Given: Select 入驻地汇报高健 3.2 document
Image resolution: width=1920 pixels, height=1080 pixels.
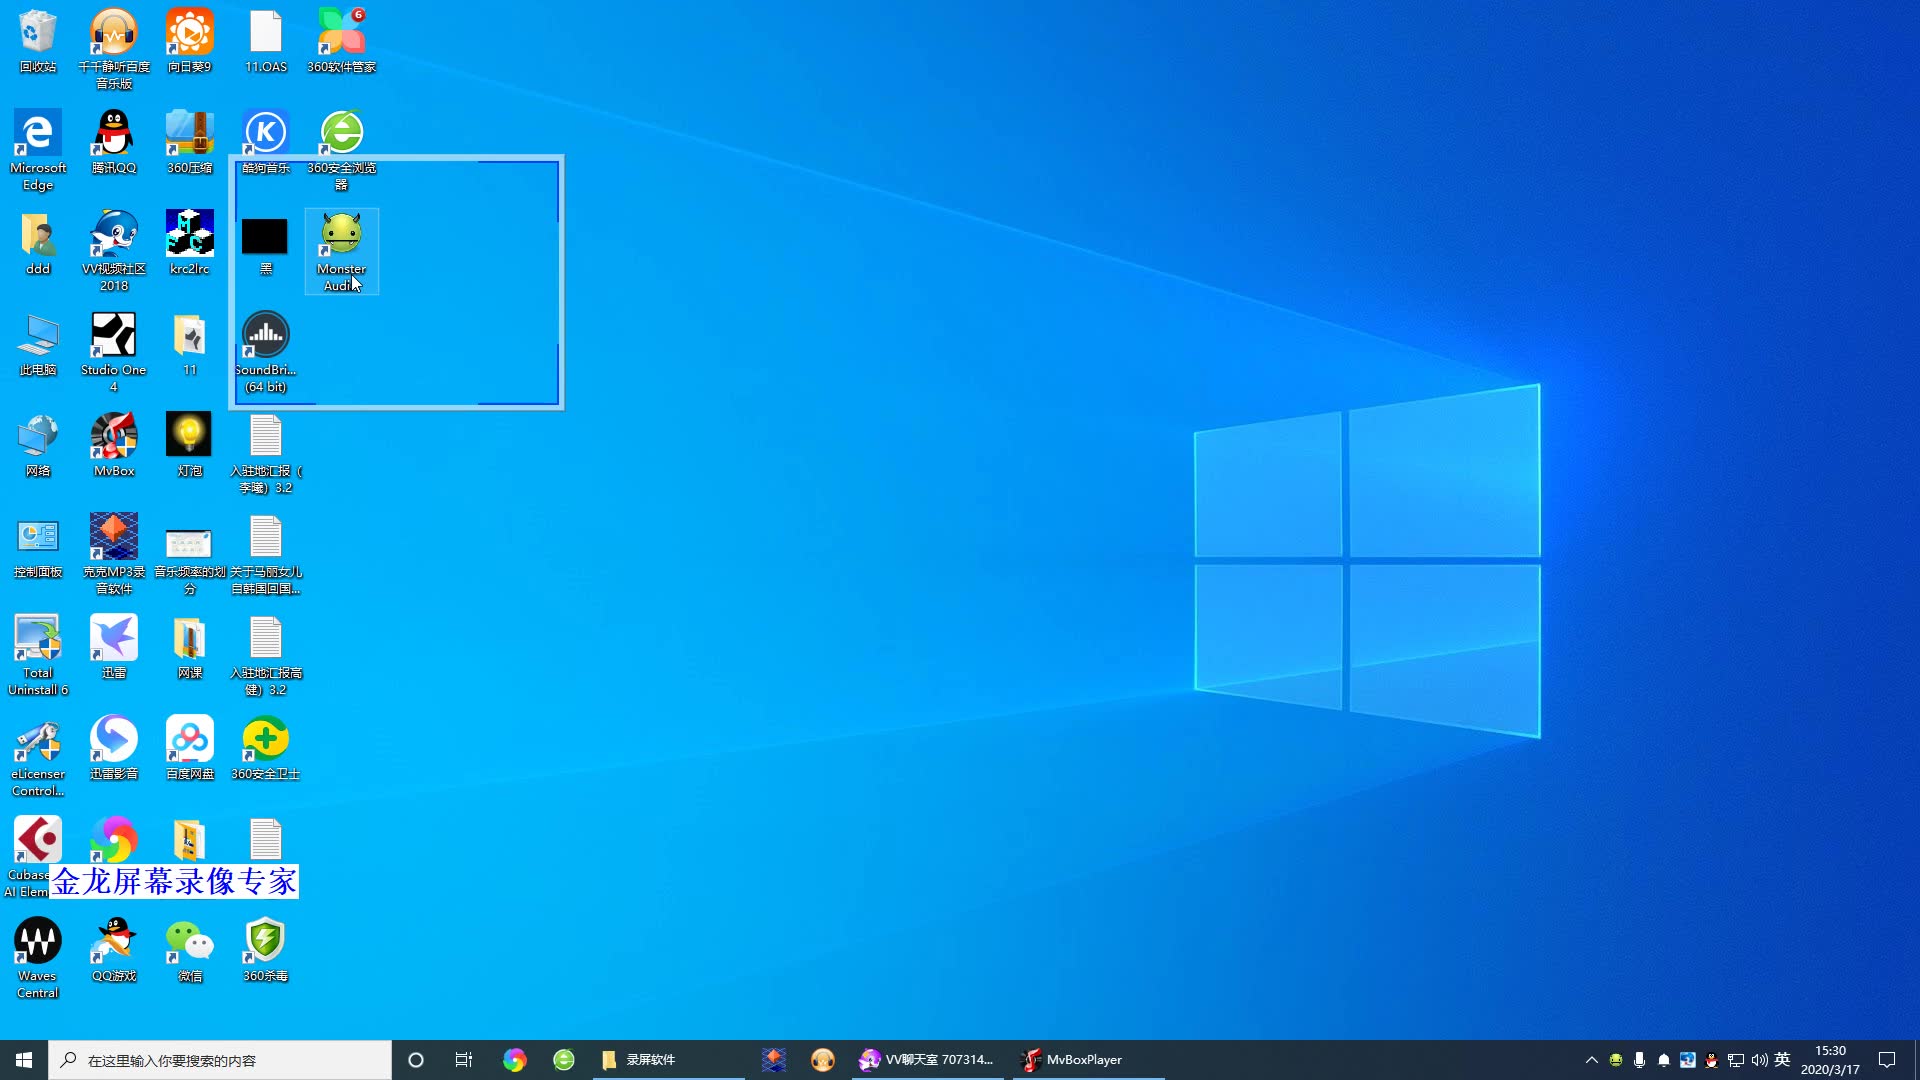Looking at the screenshot, I should (x=266, y=655).
